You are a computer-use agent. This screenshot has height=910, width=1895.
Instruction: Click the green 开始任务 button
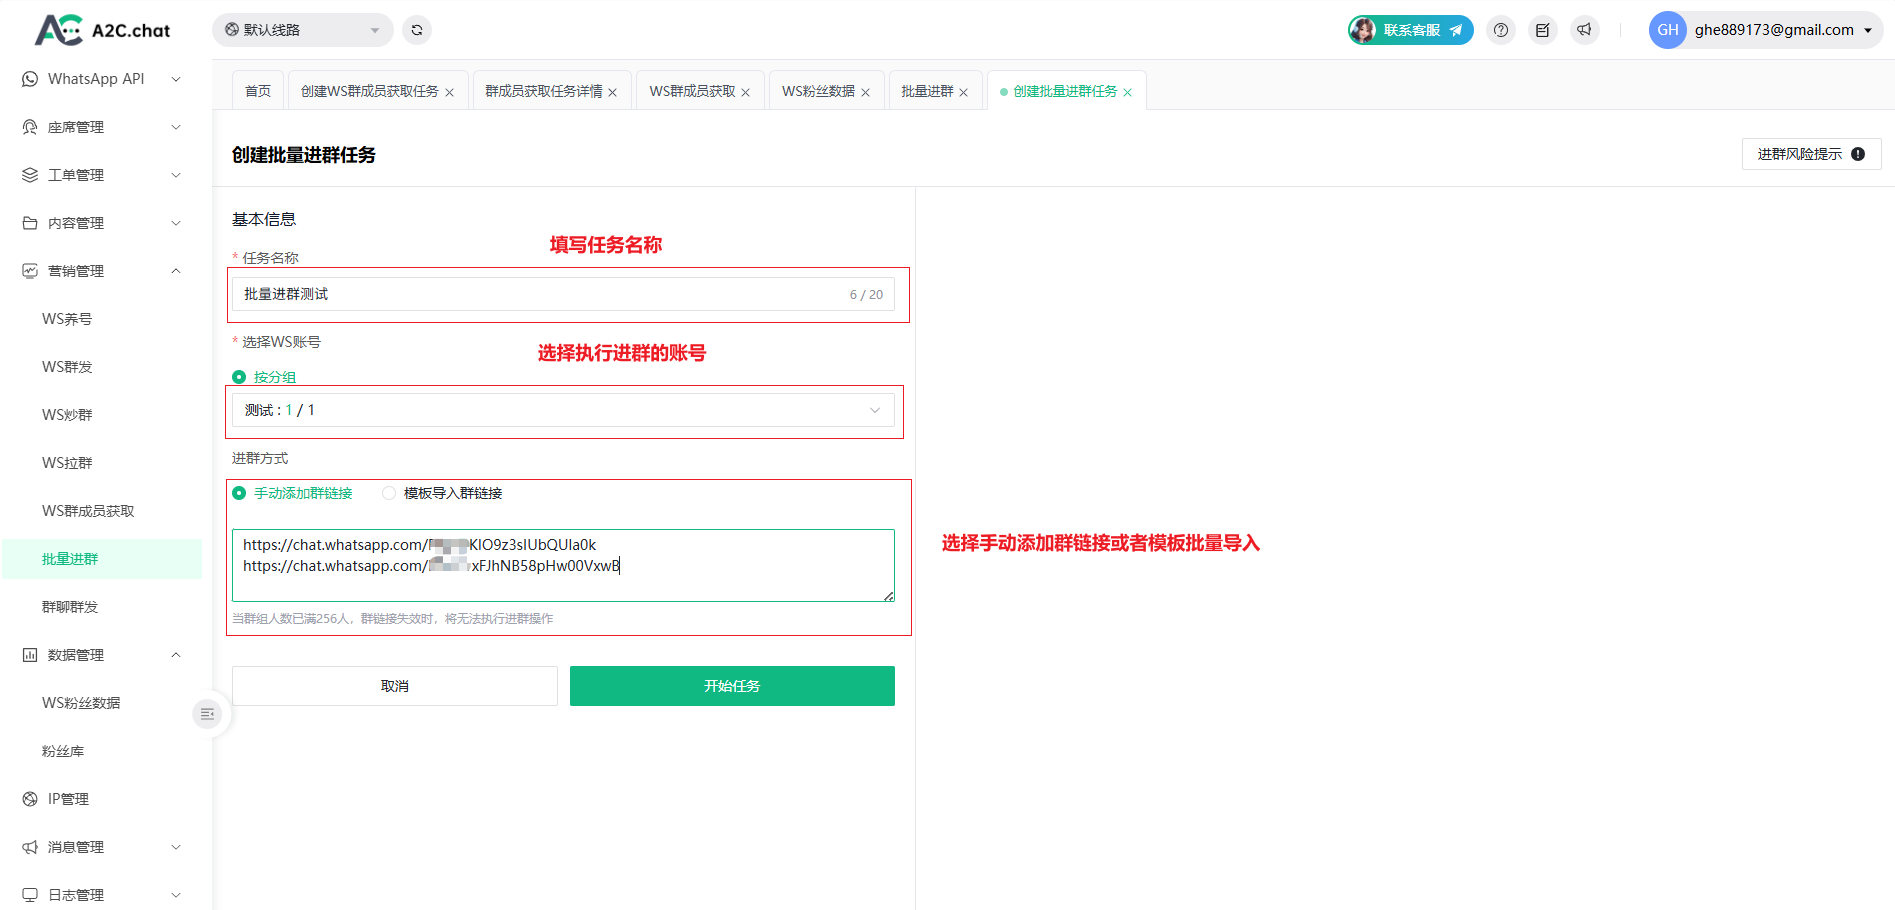point(732,686)
